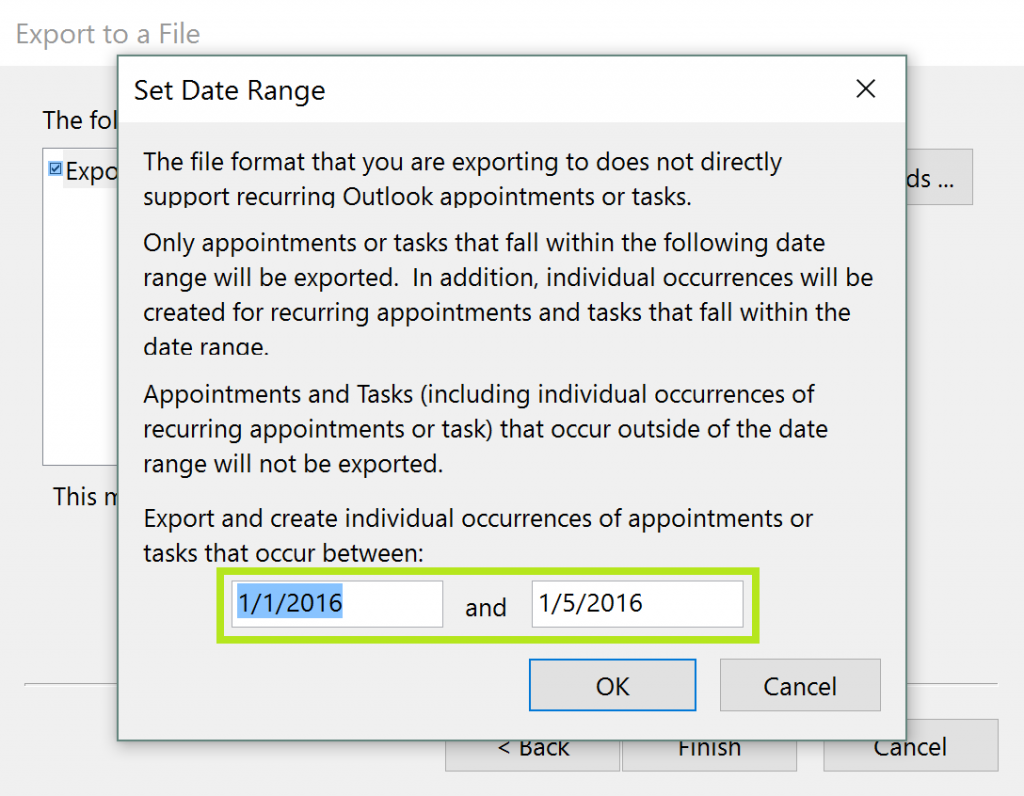
Task: Click the empty area of the actions list box
Action: (80, 330)
